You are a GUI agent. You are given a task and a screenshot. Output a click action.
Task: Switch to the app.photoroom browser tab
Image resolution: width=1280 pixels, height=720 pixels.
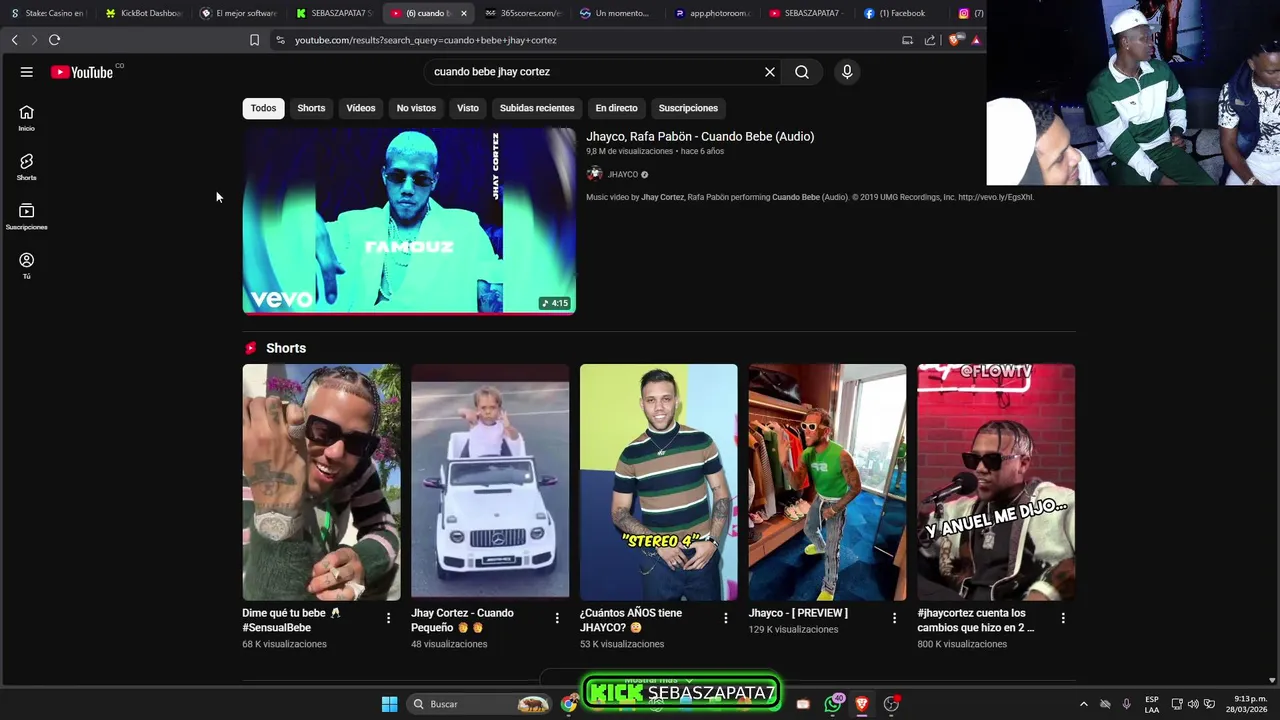click(713, 13)
